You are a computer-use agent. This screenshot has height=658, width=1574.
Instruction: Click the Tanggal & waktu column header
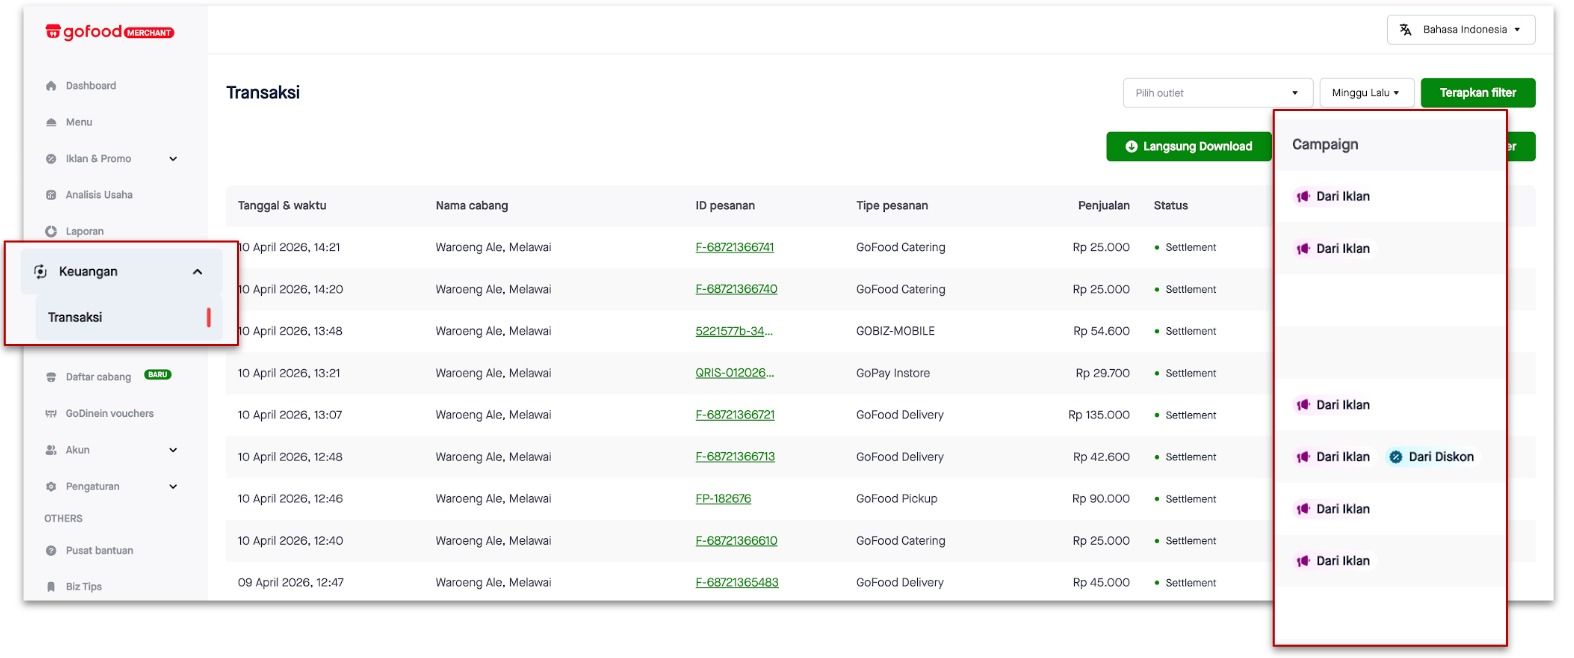[282, 206]
